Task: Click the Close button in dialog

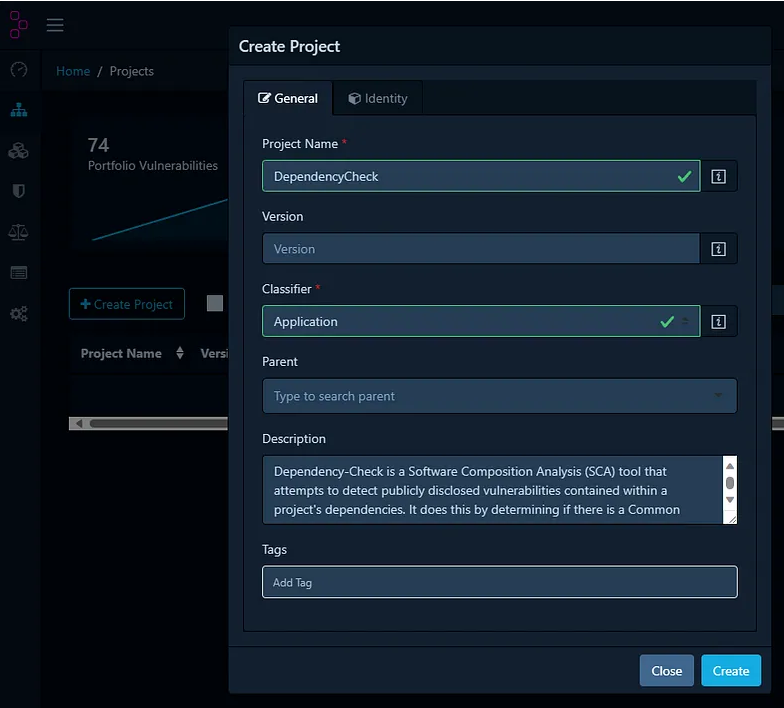Action: pyautogui.click(x=666, y=670)
